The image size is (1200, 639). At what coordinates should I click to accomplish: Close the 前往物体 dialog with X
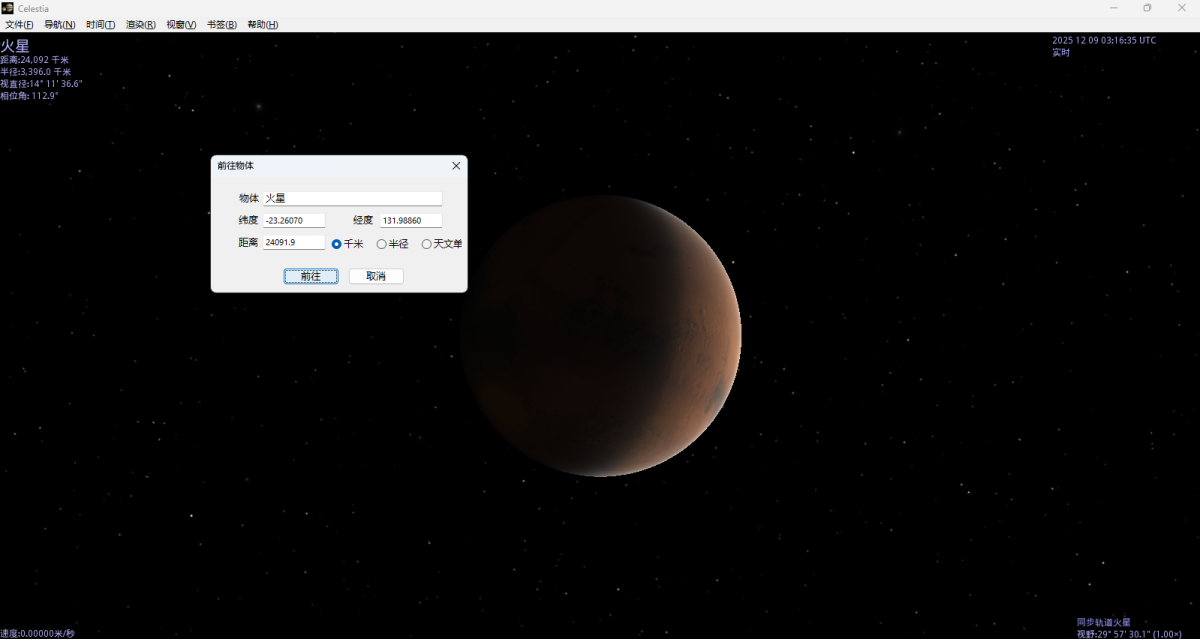[x=456, y=166]
